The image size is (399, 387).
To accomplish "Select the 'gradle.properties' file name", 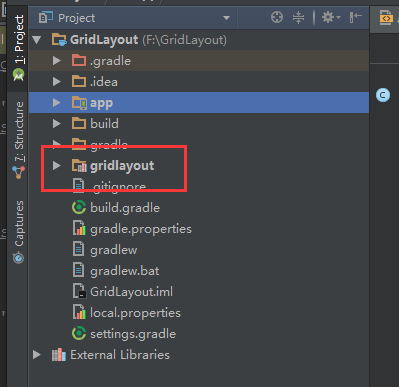I will (x=141, y=229).
